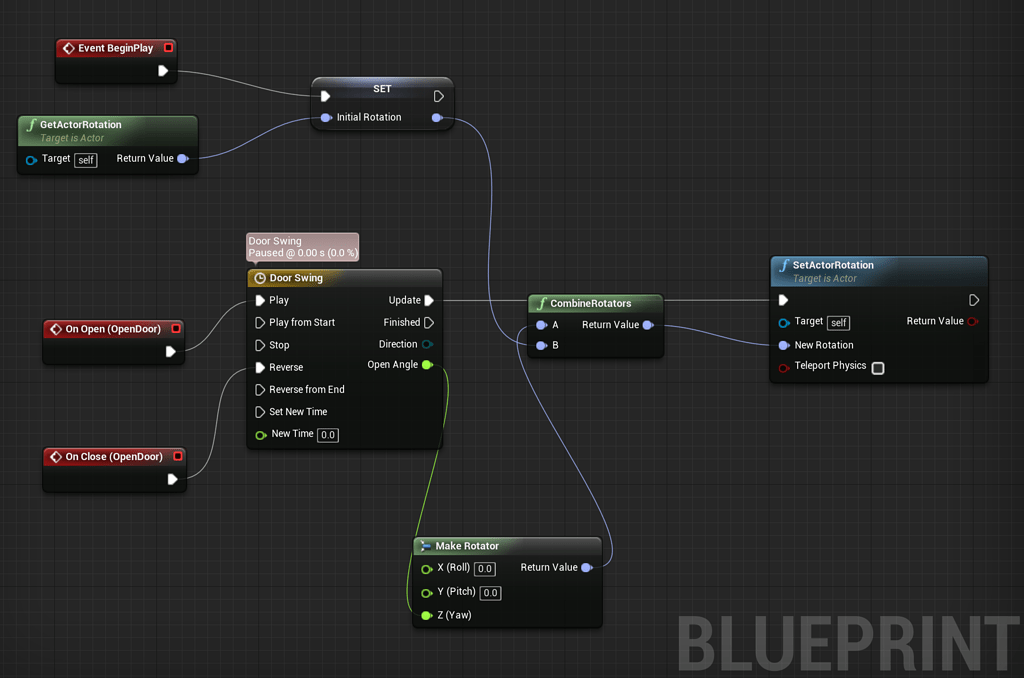The width and height of the screenshot is (1024, 678).
Task: Select the On Close (OpenDoor) node title
Action: pos(114,457)
